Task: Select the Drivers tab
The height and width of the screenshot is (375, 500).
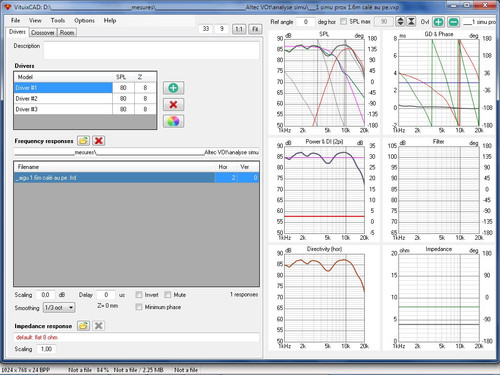Action: (x=17, y=32)
